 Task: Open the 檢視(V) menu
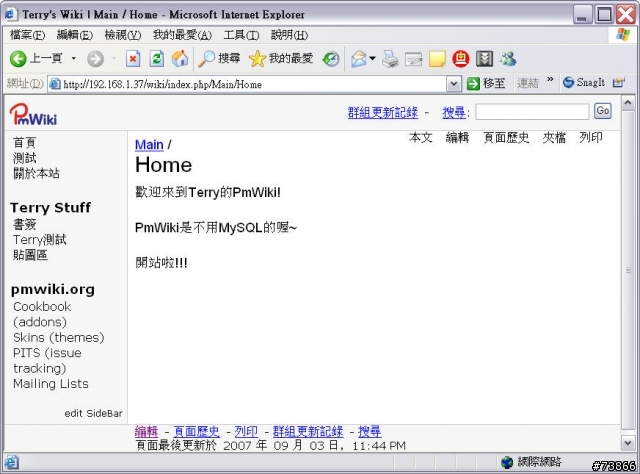click(x=122, y=36)
